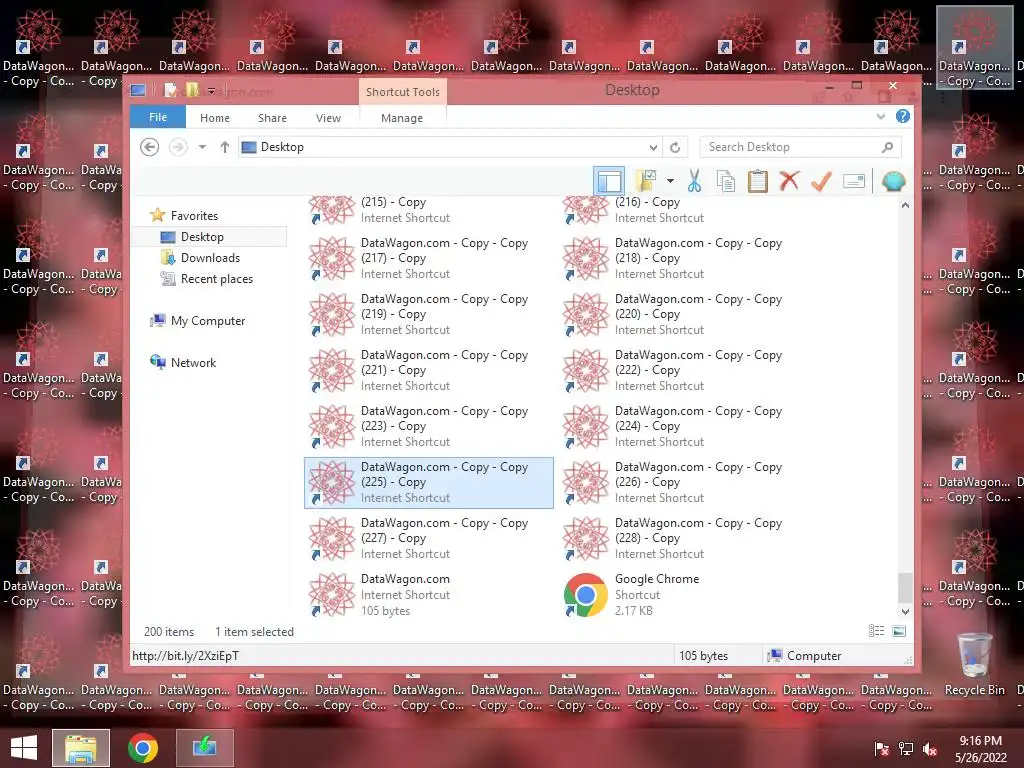Screen dimensions: 1024x768
Task: Click the quick access New Folder icon
Action: (192, 90)
